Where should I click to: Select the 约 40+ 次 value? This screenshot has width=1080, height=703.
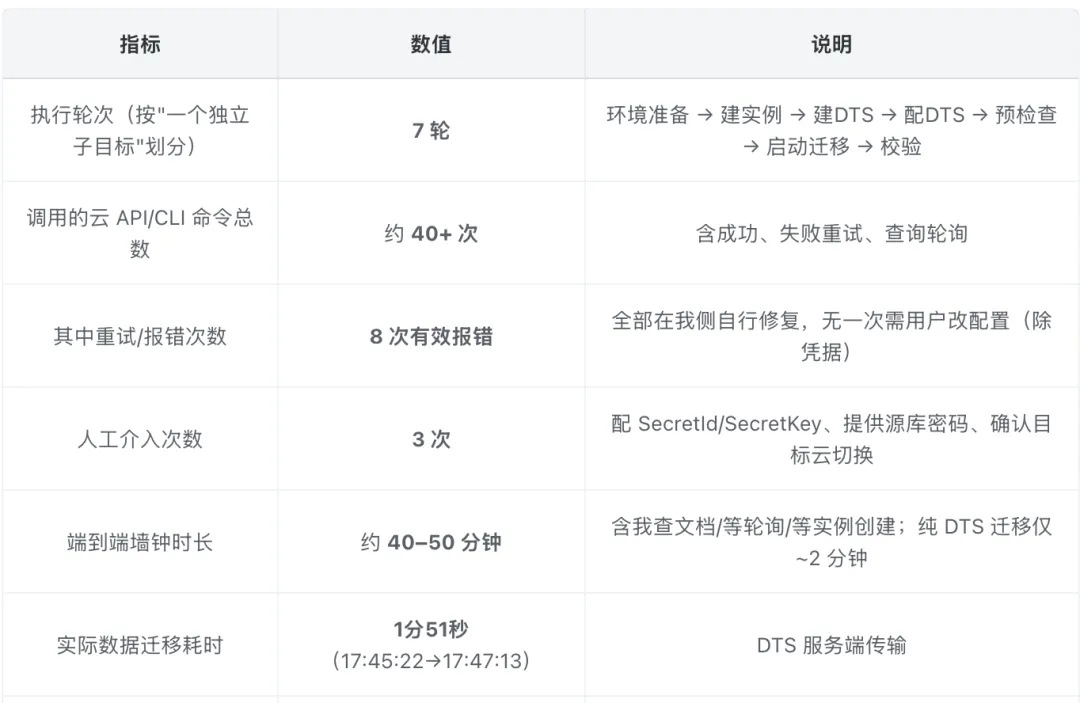click(431, 233)
